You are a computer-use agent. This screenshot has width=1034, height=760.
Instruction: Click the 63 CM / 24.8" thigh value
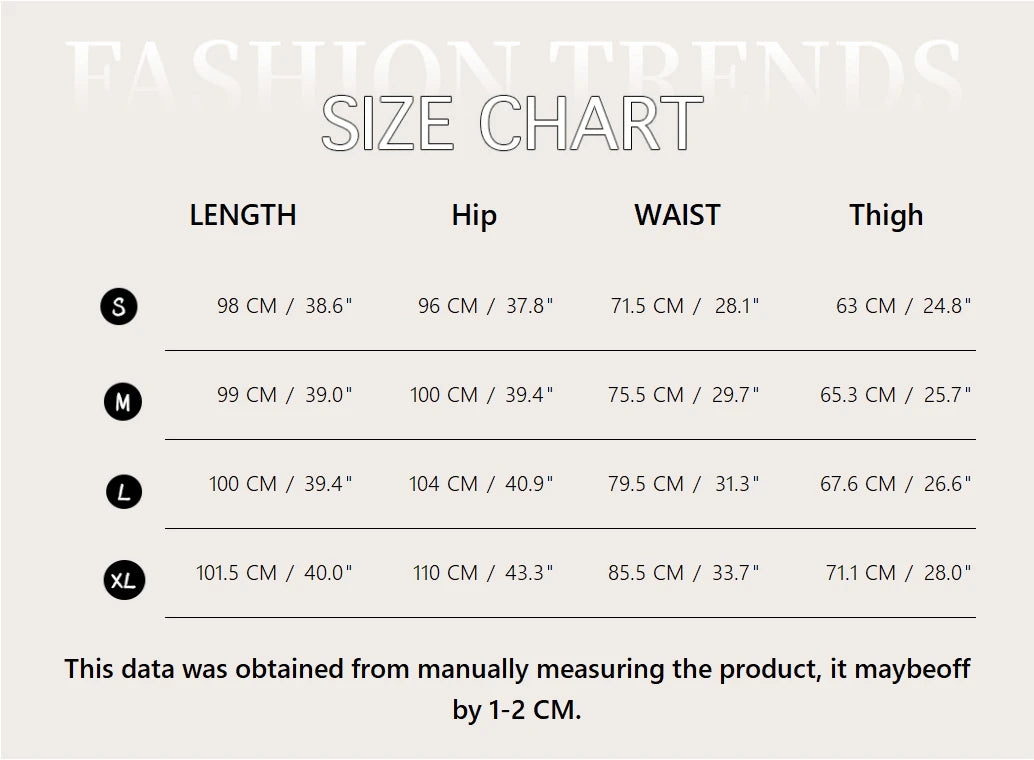pos(904,306)
